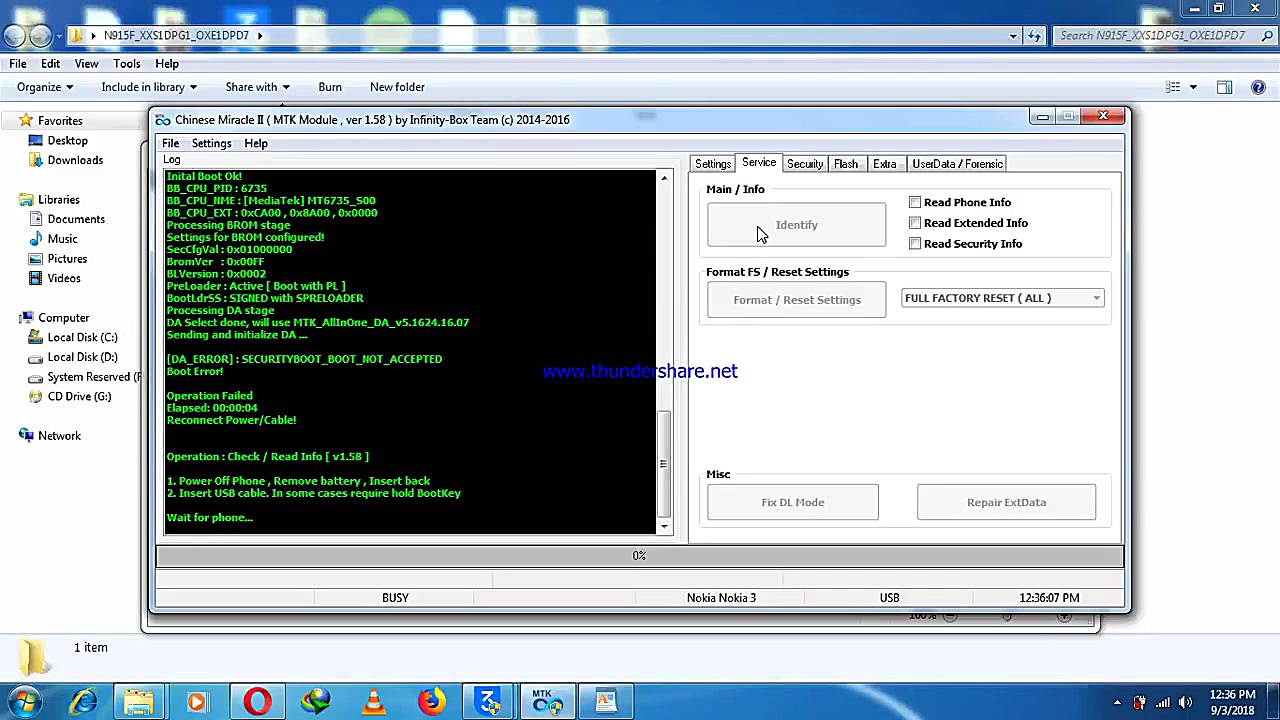Select Documents library in sidebar
Image resolution: width=1280 pixels, height=720 pixels.
coord(76,219)
